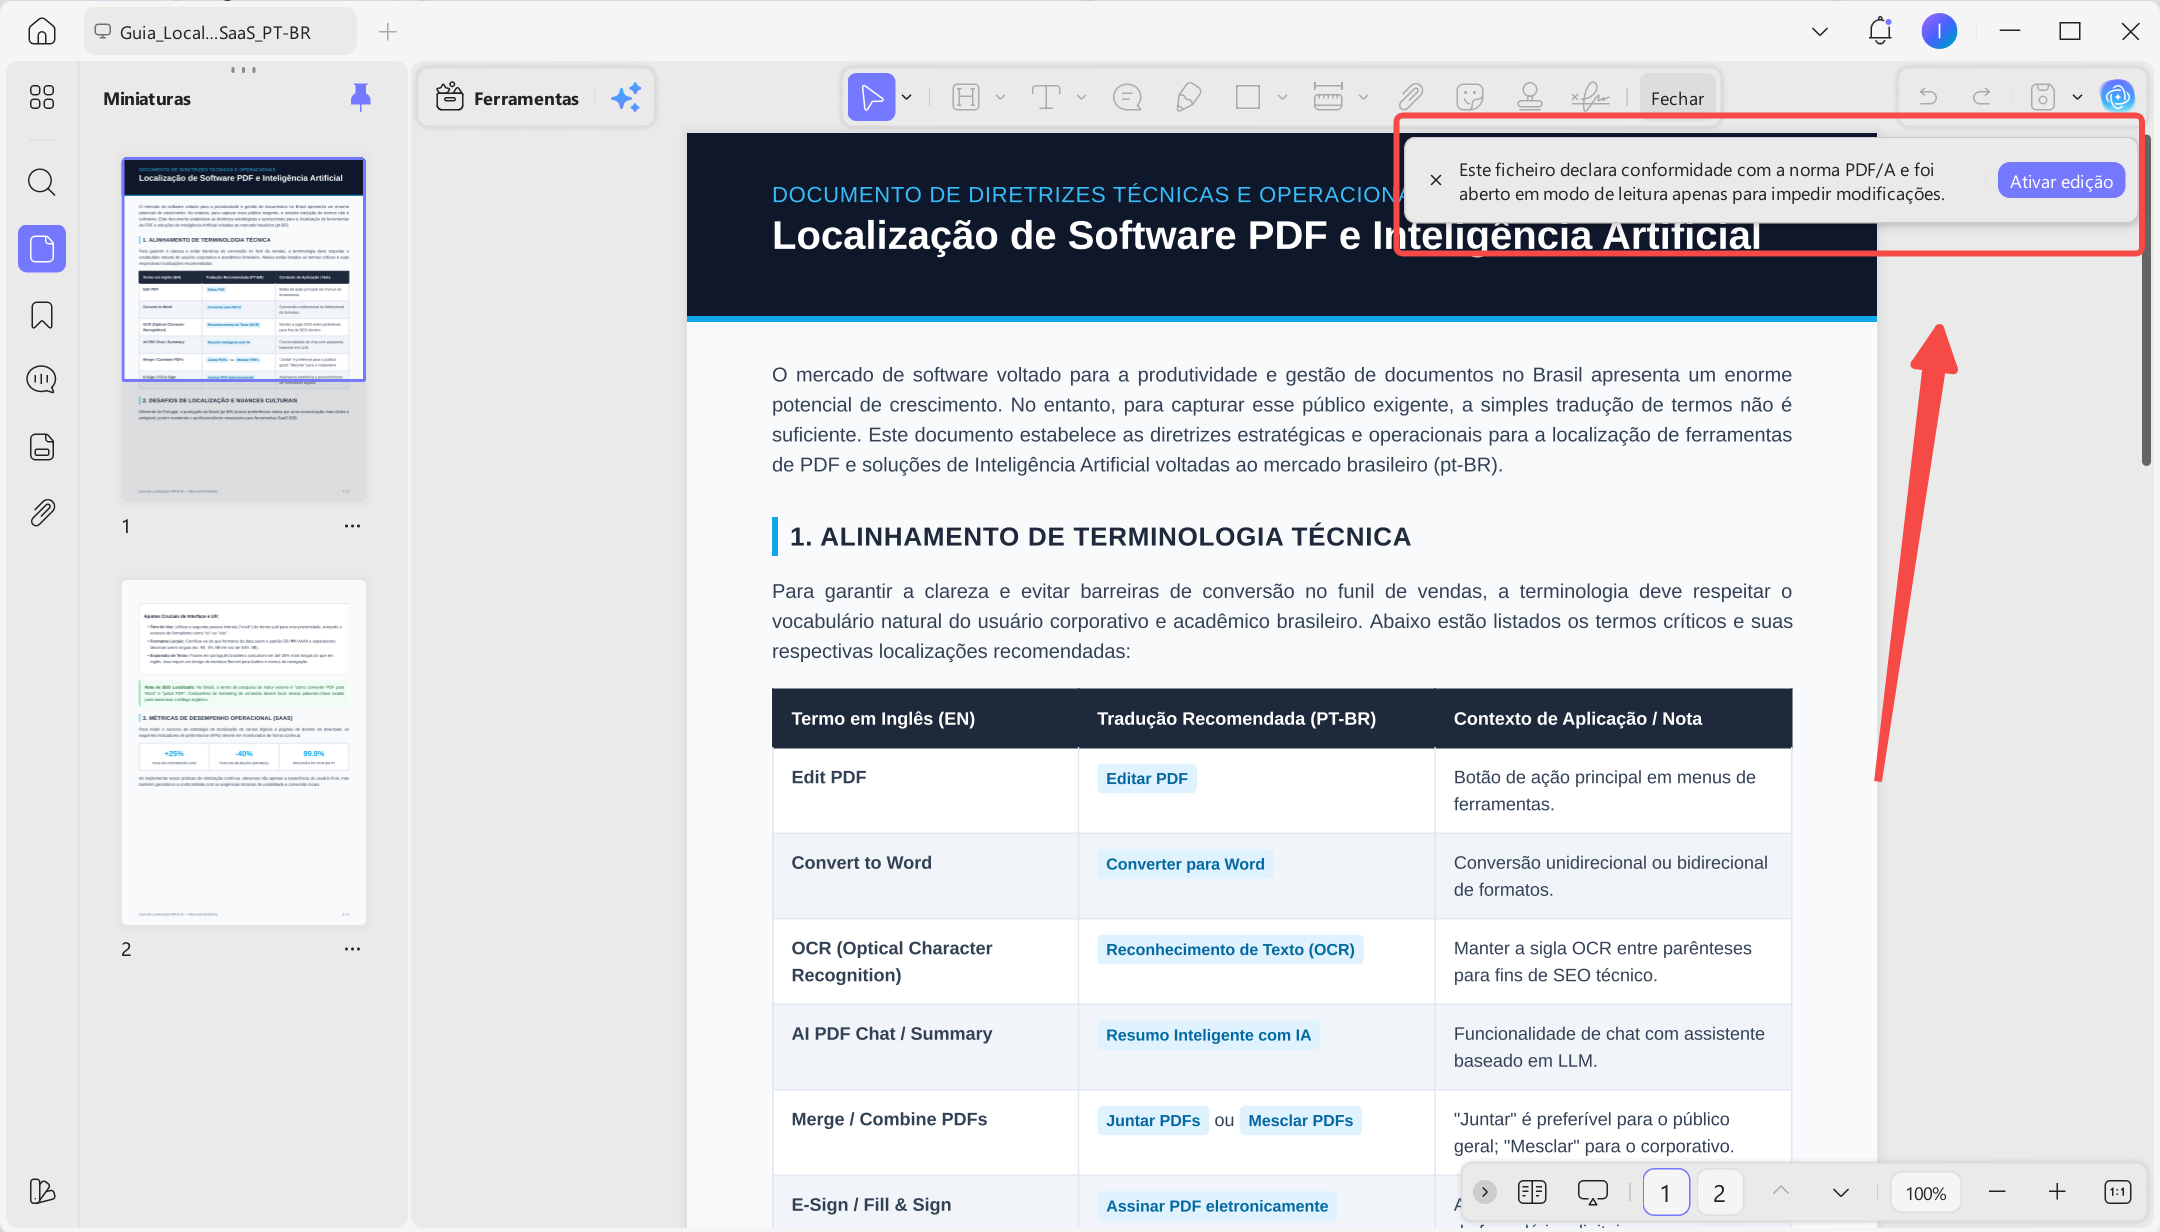Toggle the two-page reading view icon
2160x1232 pixels.
point(1532,1192)
